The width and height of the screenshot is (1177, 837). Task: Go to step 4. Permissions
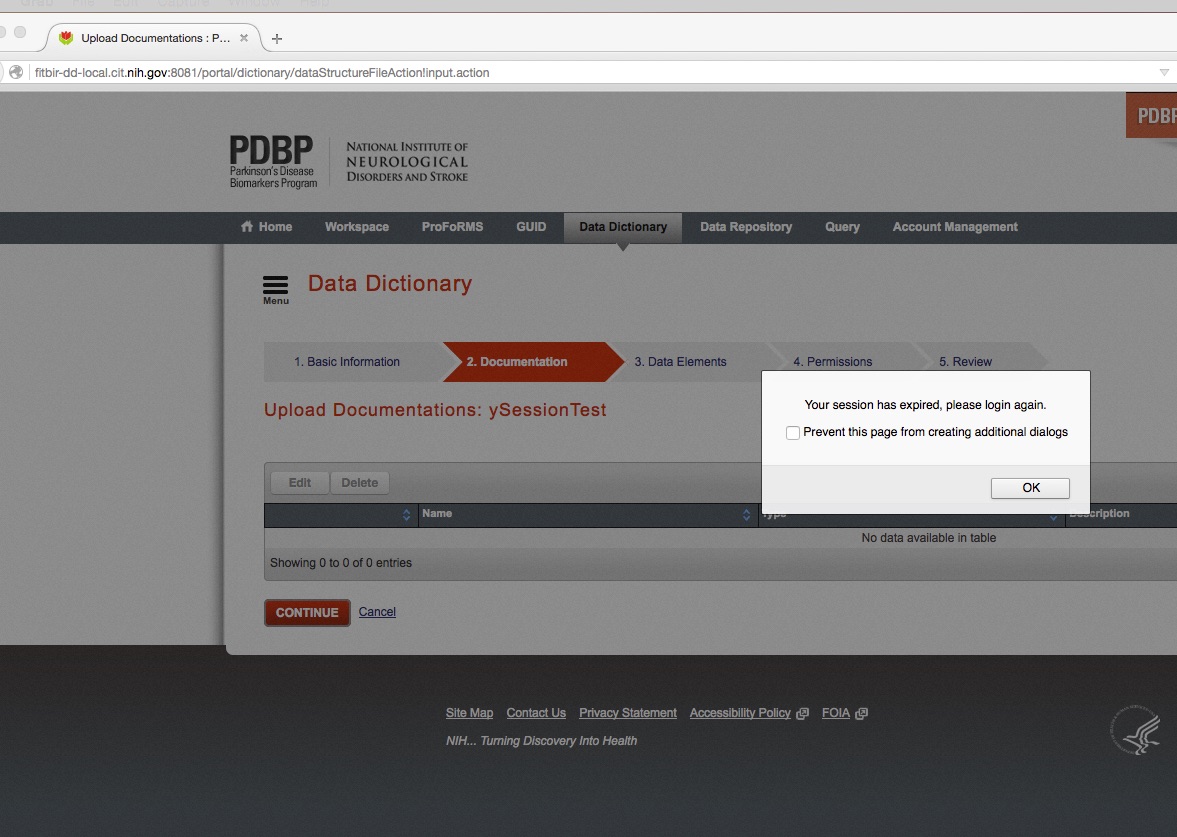point(832,362)
